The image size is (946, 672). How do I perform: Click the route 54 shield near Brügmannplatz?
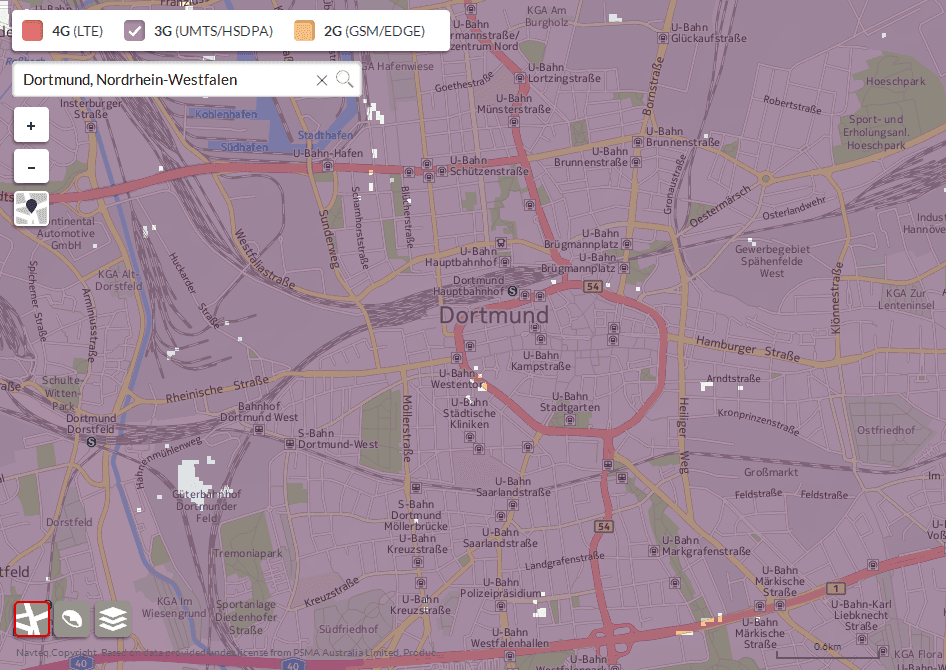(x=593, y=287)
